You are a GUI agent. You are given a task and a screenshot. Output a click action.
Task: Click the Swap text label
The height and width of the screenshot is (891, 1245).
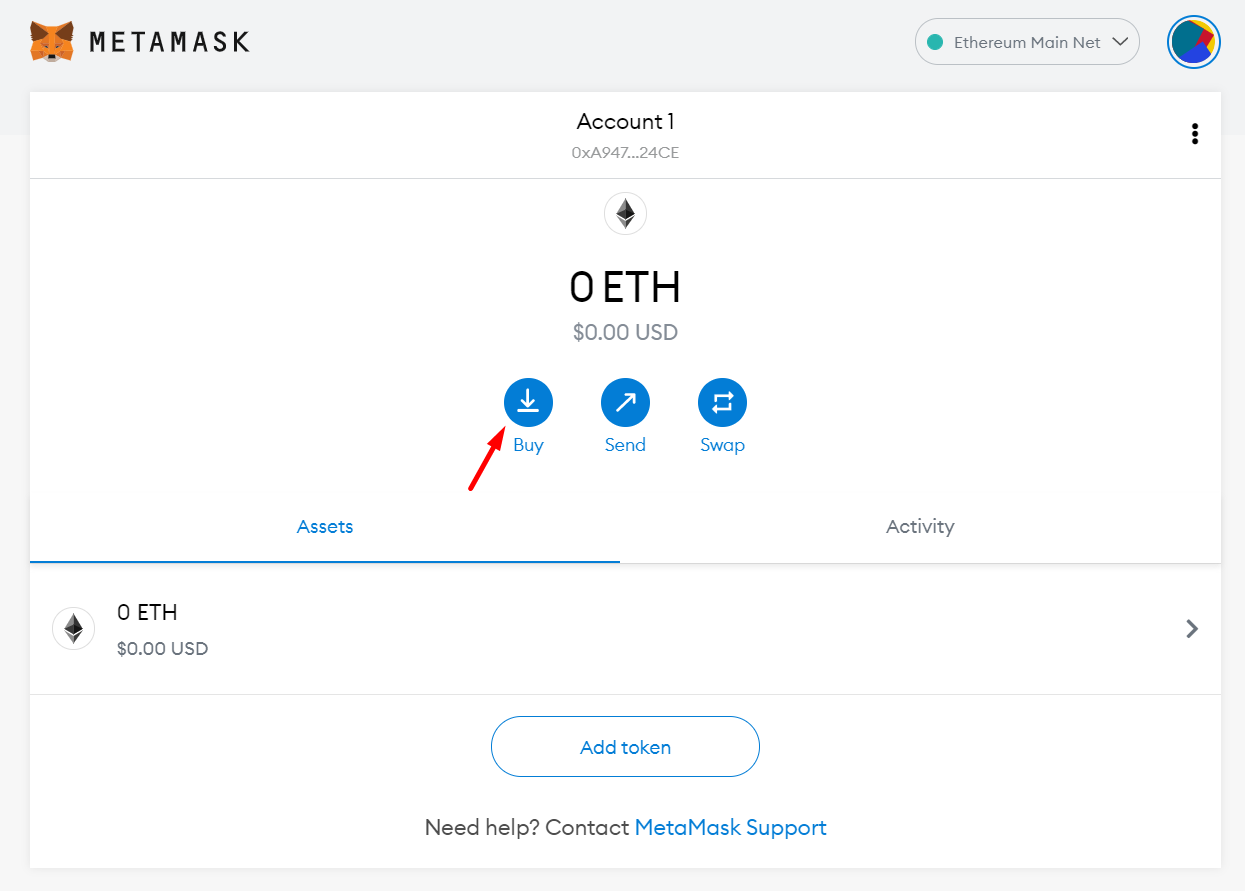pyautogui.click(x=722, y=445)
